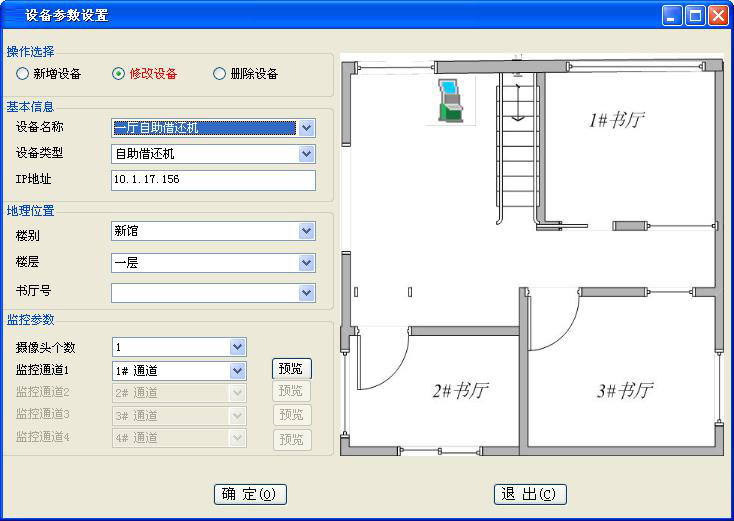The width and height of the screenshot is (734, 521).
Task: Click the selected 一厅自助借还机 text field
Action: click(x=205, y=128)
